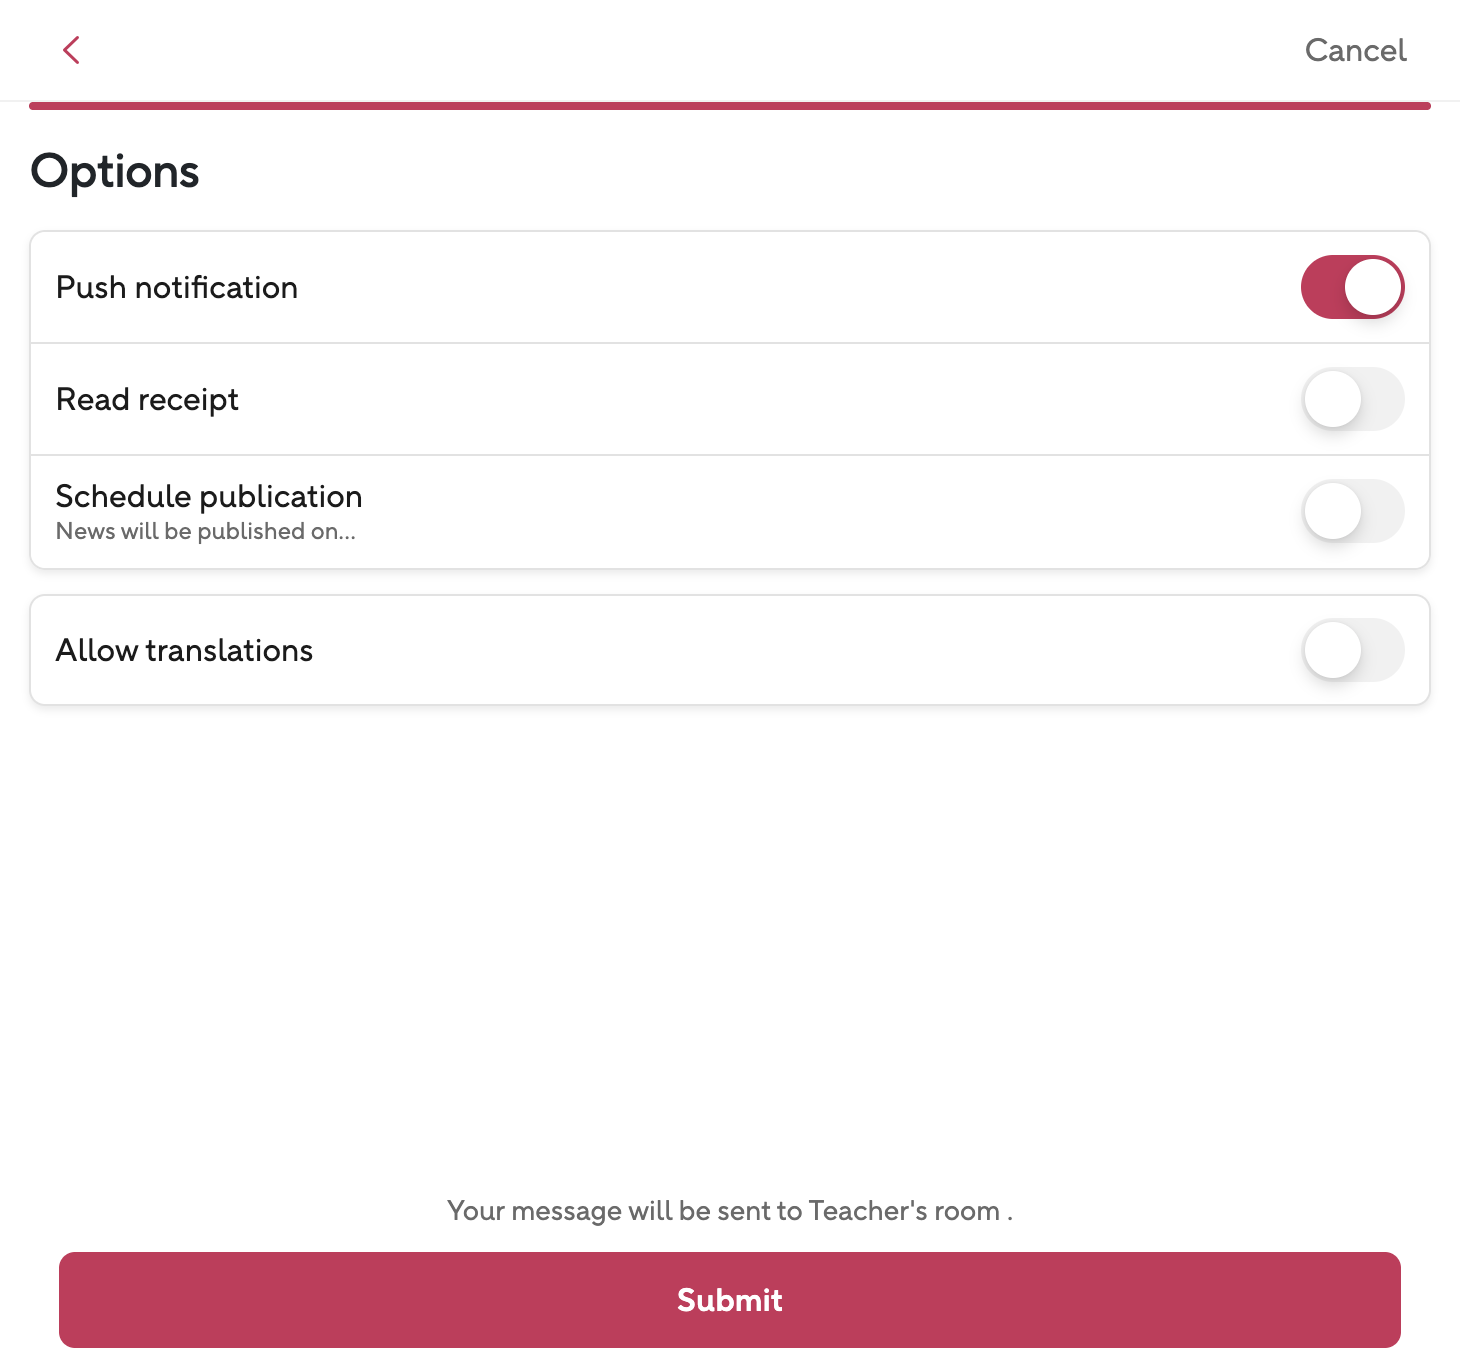Viewport: 1460px width, 1364px height.
Task: Submit the message to Teacher's room
Action: pyautogui.click(x=730, y=1300)
